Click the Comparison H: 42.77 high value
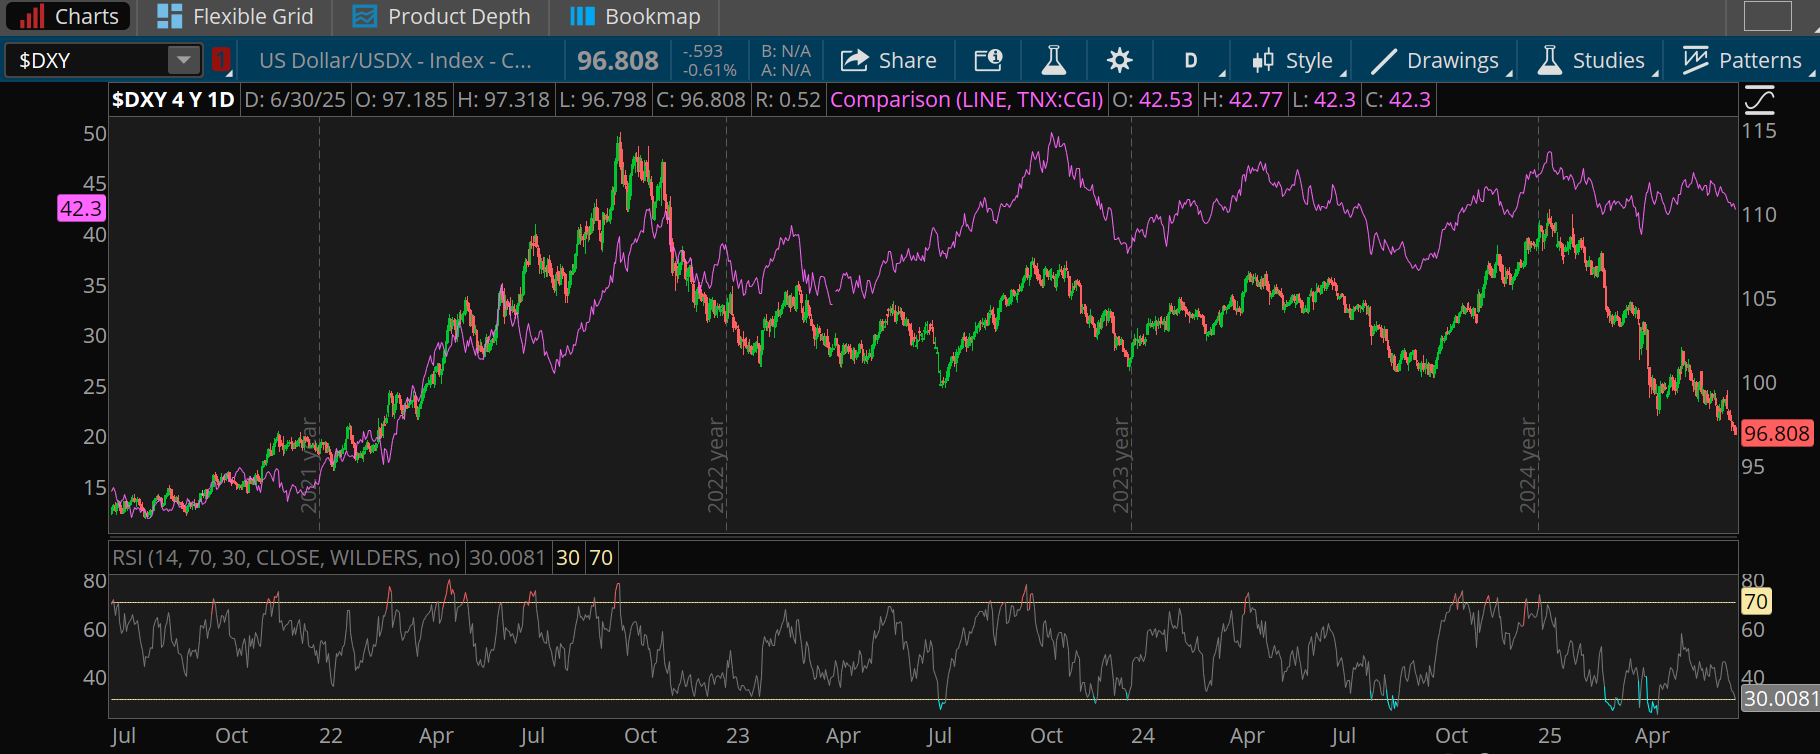 pyautogui.click(x=1242, y=99)
